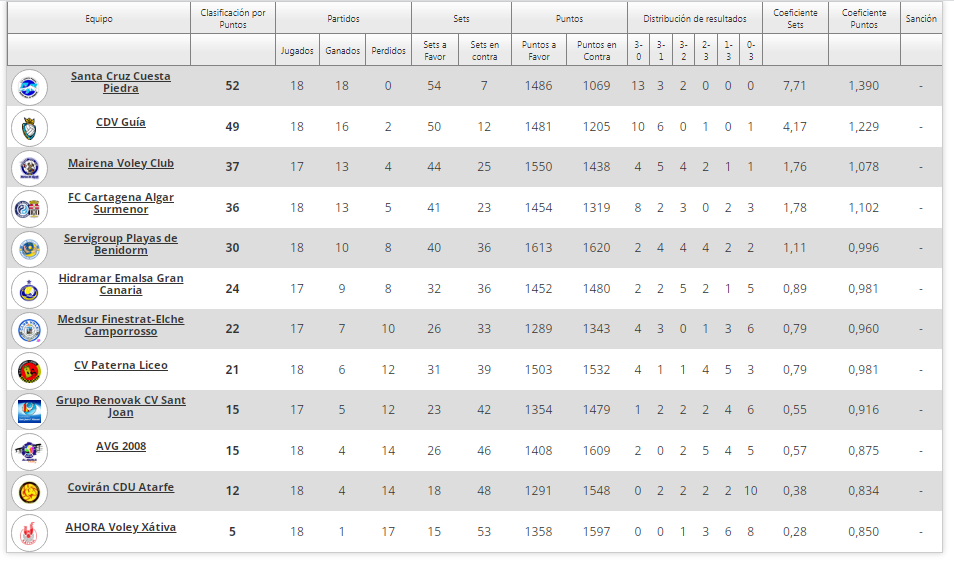Open the Covirán CDU Atarfe link

pos(120,487)
